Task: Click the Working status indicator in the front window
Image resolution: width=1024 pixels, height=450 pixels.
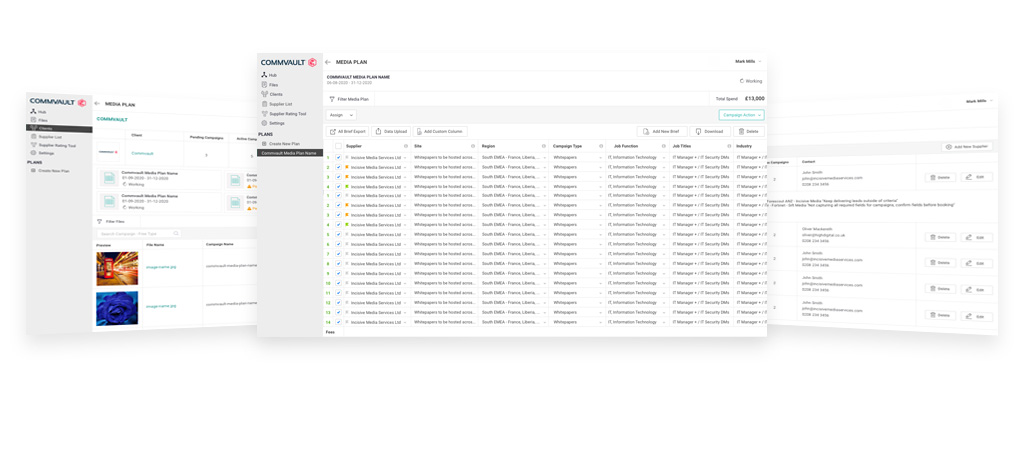Action: pyautogui.click(x=750, y=81)
